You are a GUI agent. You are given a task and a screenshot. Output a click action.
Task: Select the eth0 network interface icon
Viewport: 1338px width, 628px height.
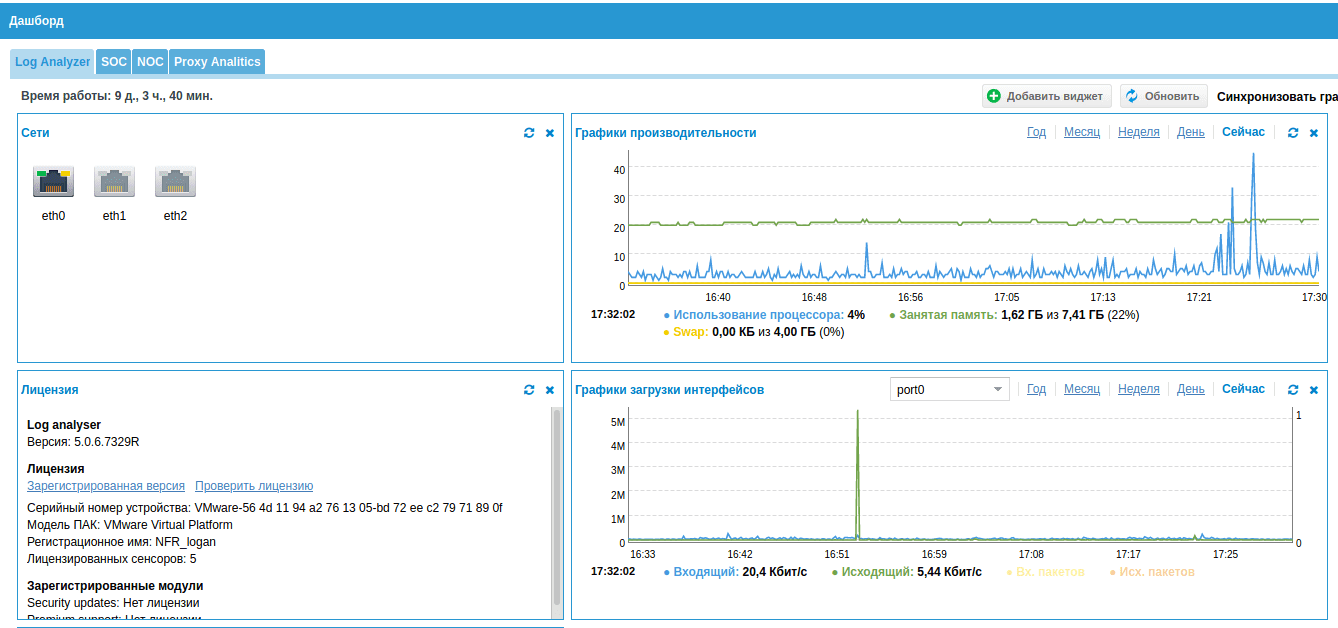pos(53,182)
